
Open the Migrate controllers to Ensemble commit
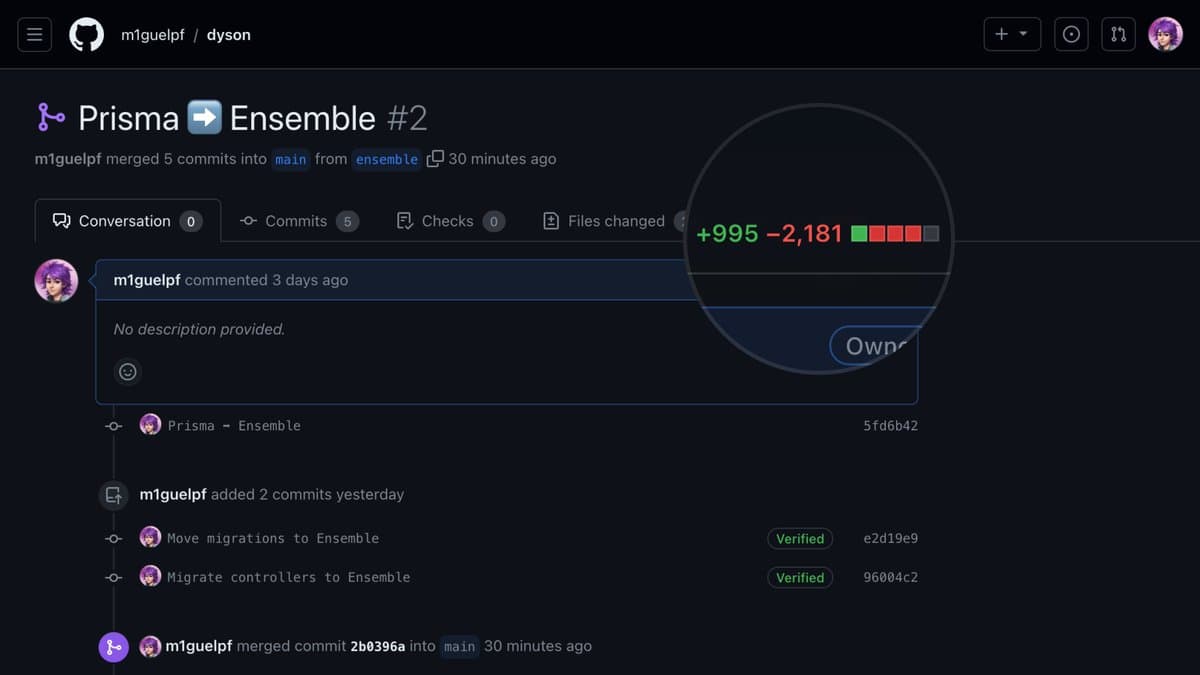288,577
